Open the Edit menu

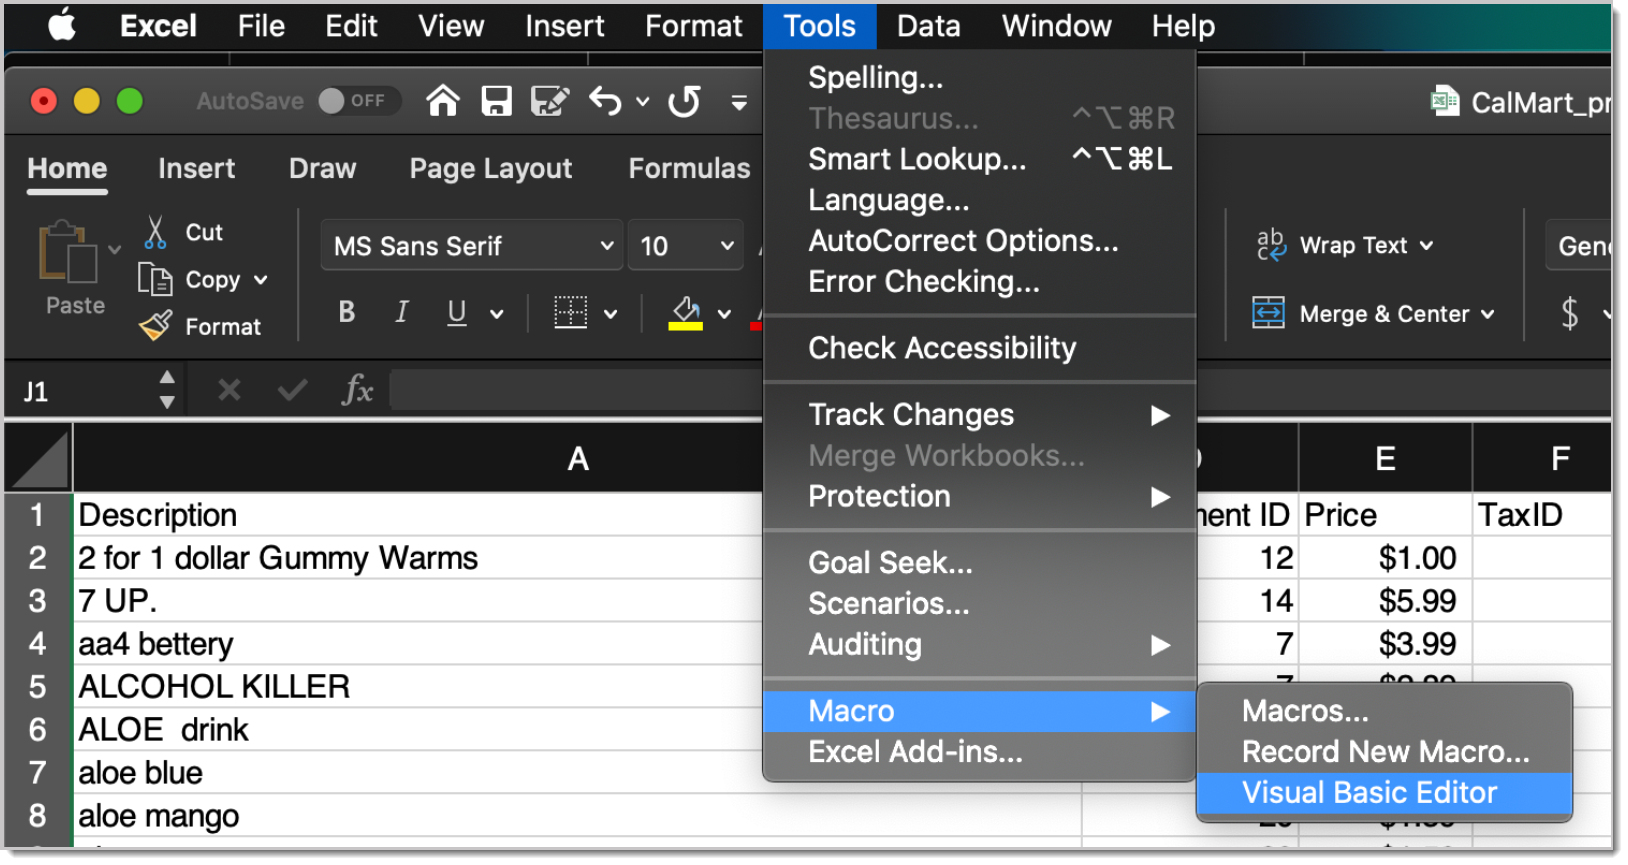click(x=351, y=26)
